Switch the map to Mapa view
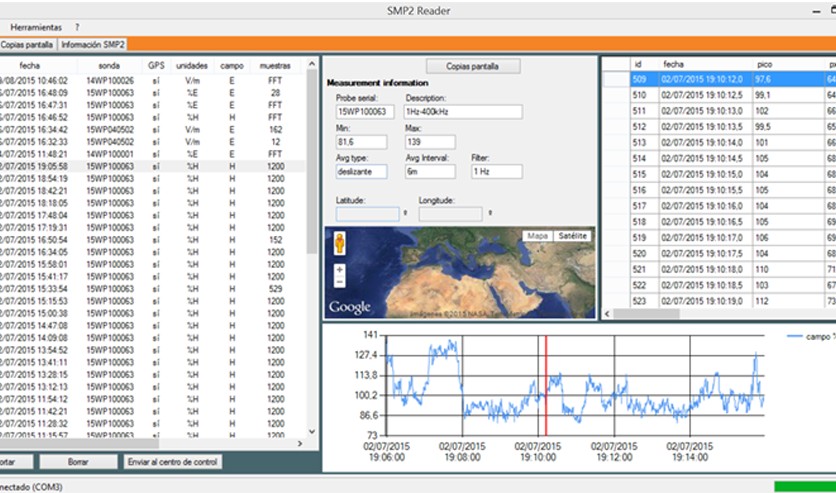Screen dimensions: 836x493 tap(538, 236)
